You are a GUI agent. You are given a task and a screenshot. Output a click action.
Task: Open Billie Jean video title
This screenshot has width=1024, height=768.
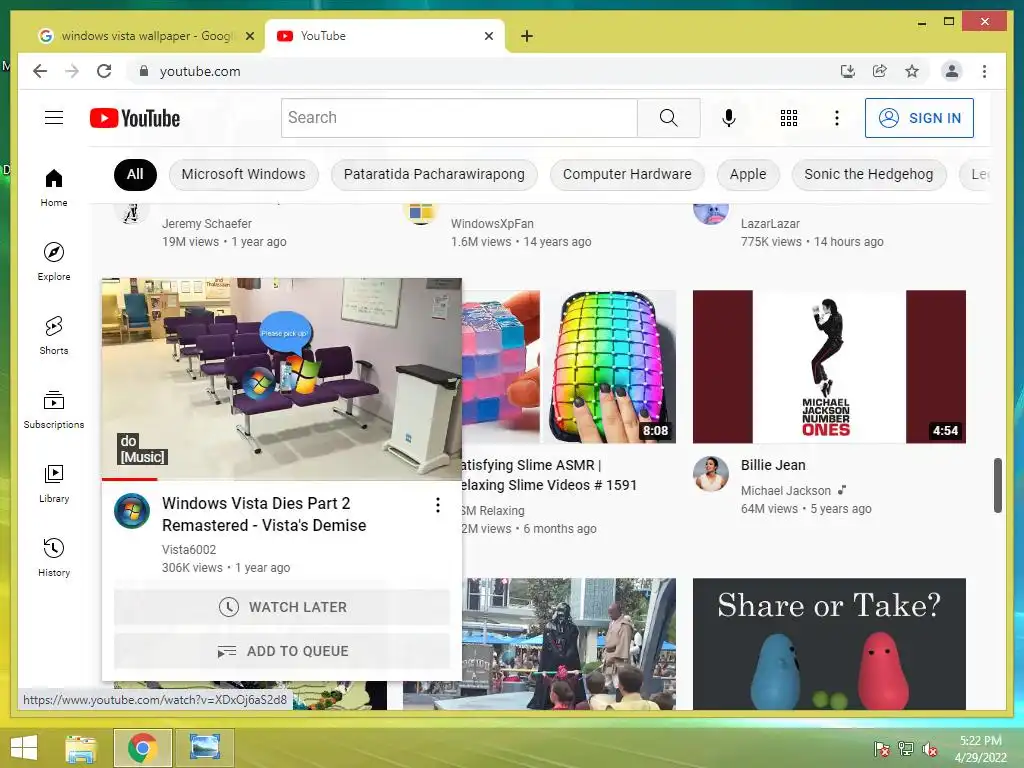773,465
